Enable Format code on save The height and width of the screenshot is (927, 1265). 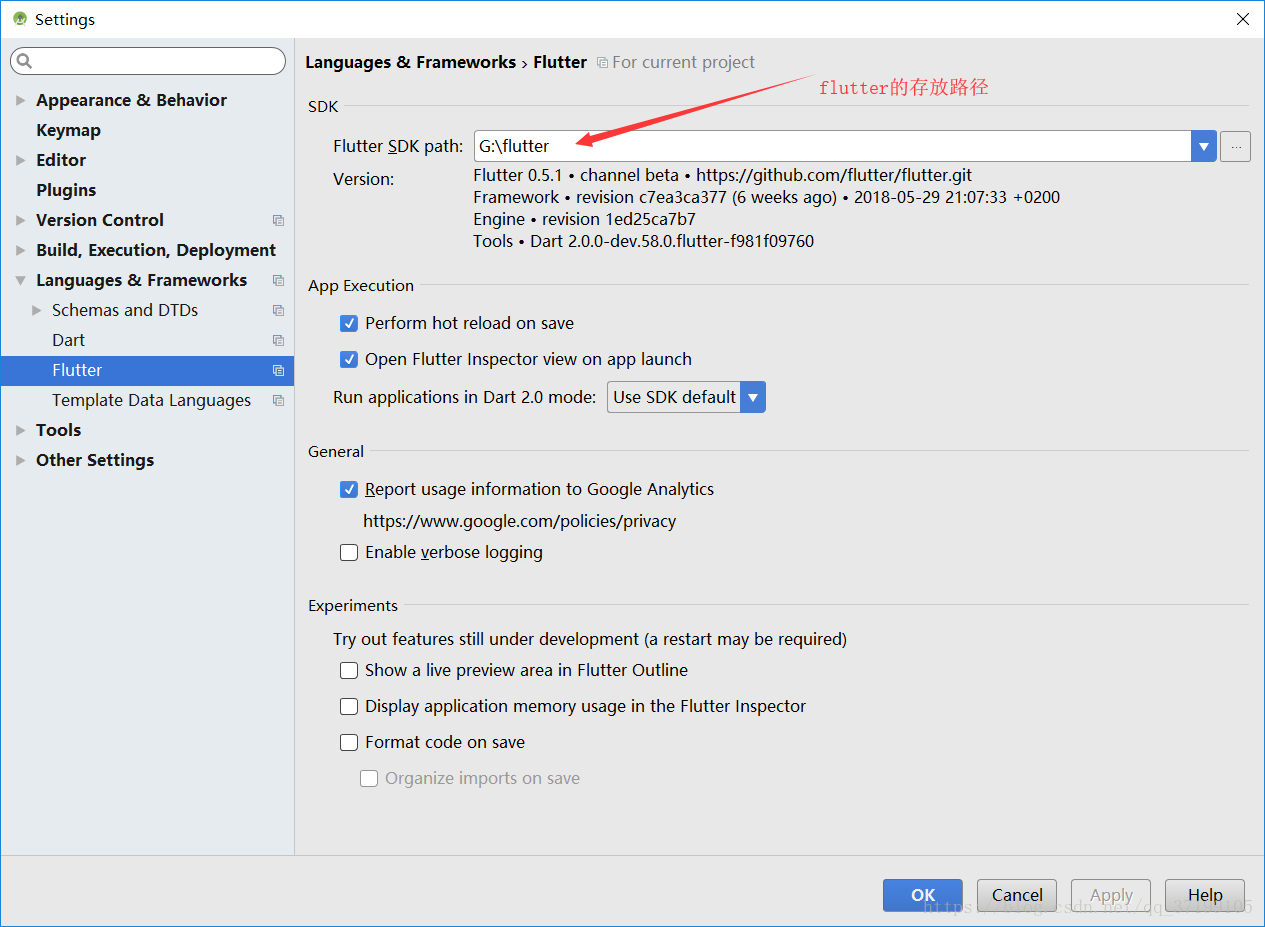click(x=349, y=742)
